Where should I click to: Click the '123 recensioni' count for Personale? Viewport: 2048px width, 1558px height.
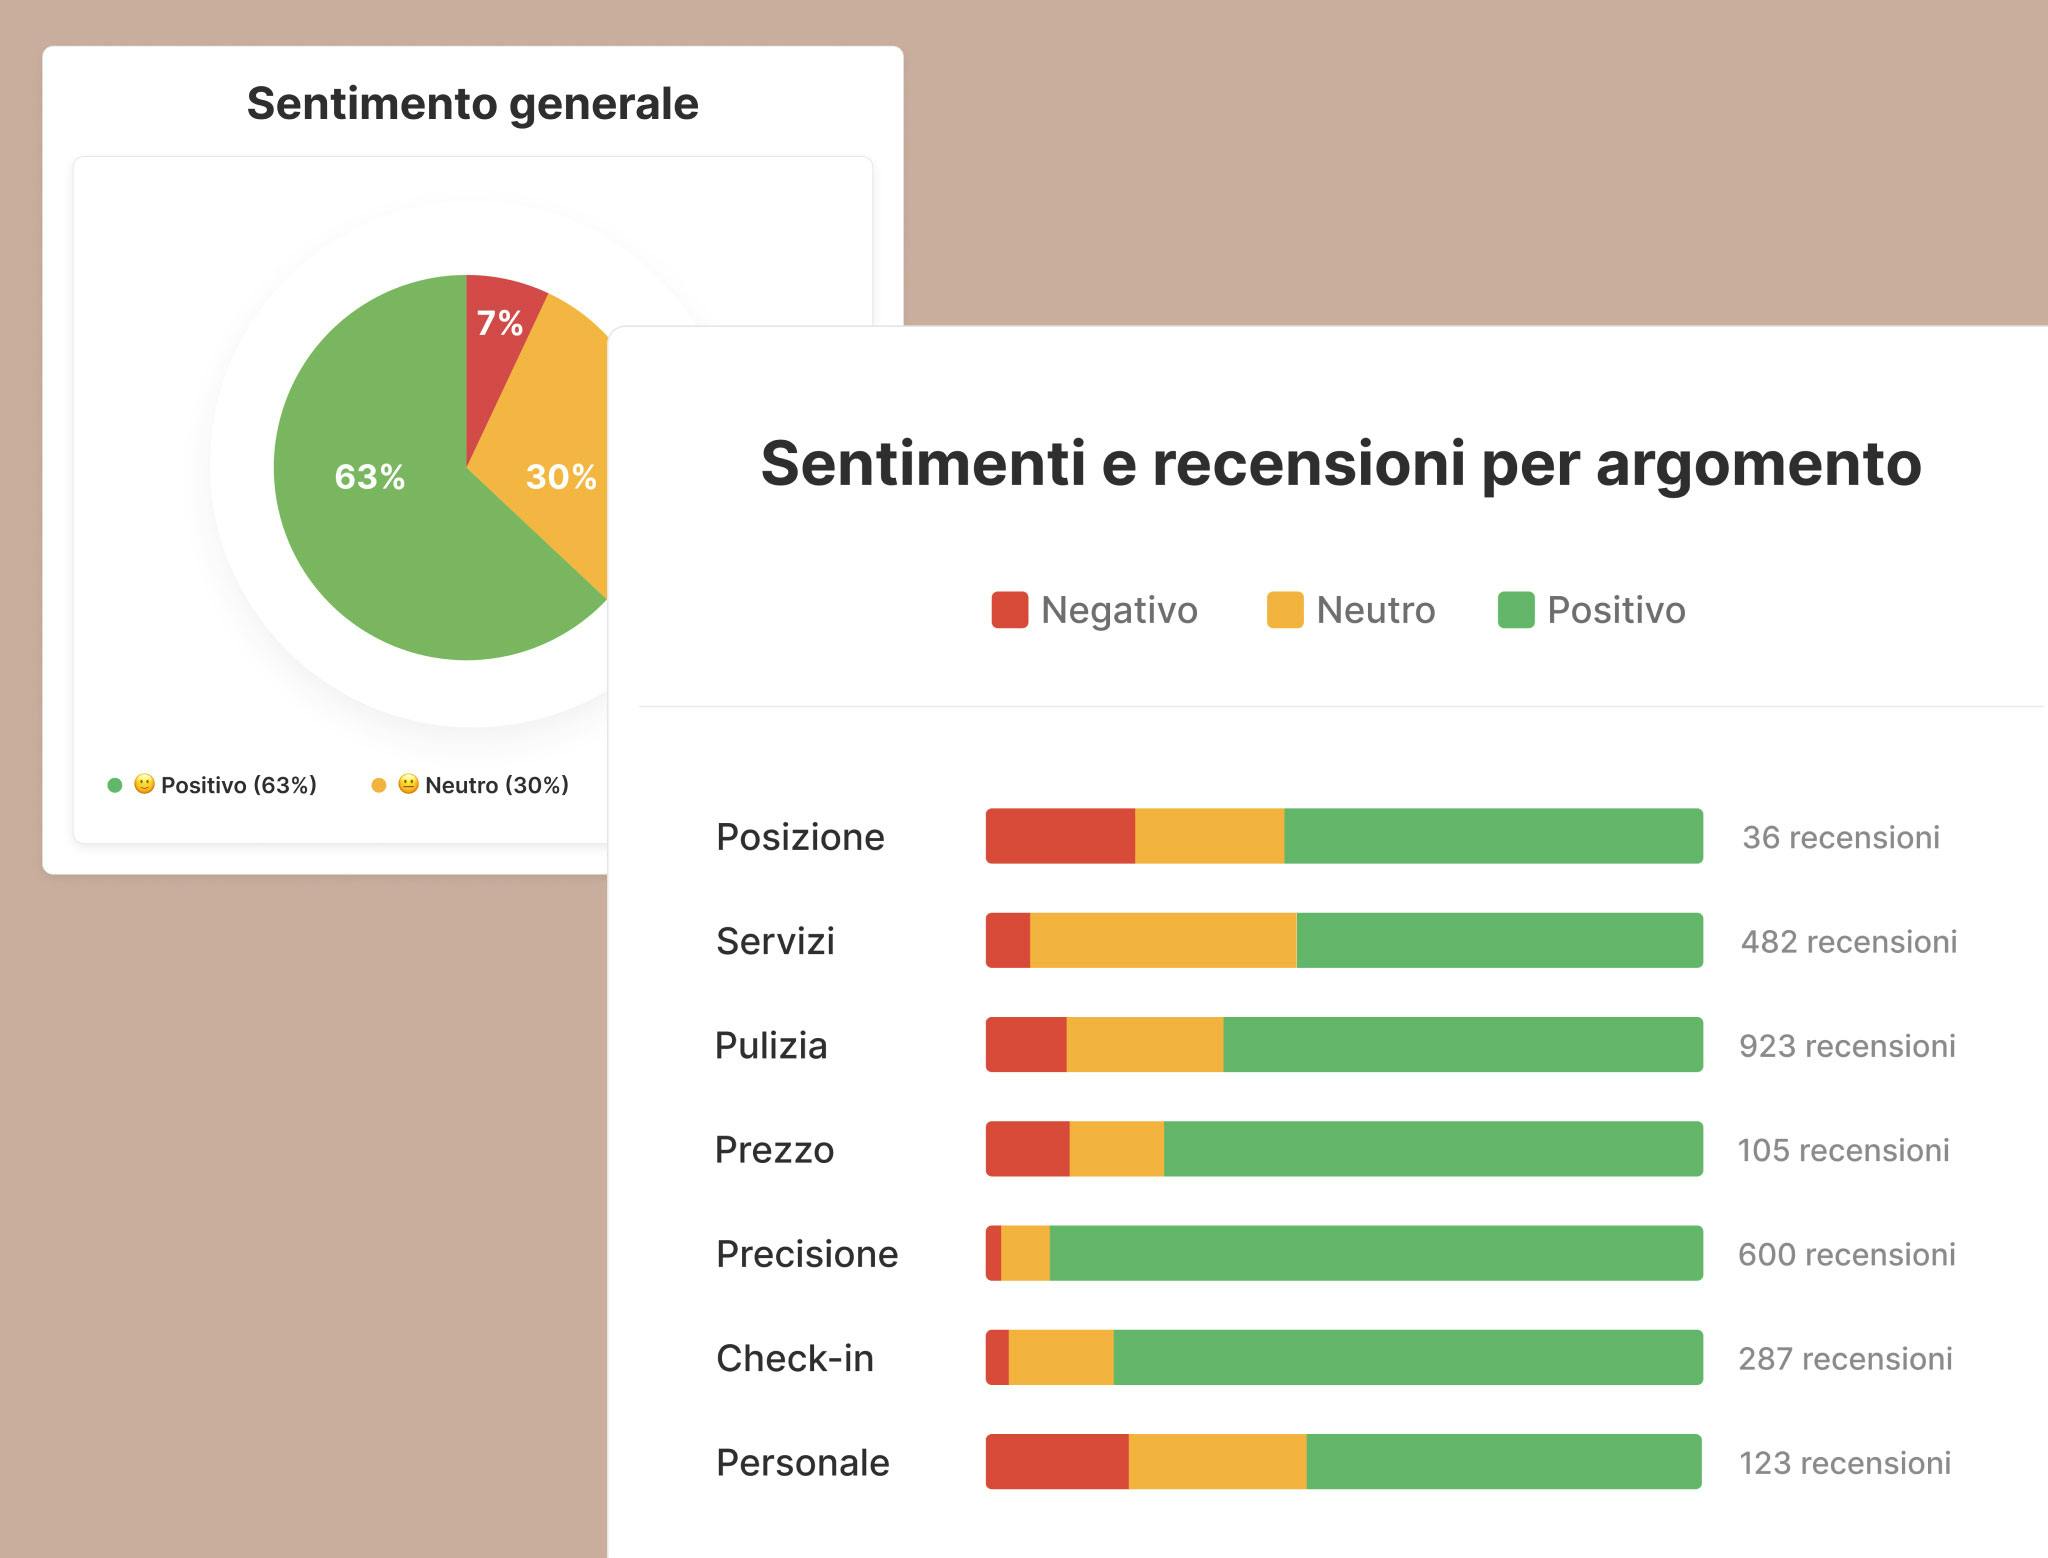[x=1845, y=1463]
